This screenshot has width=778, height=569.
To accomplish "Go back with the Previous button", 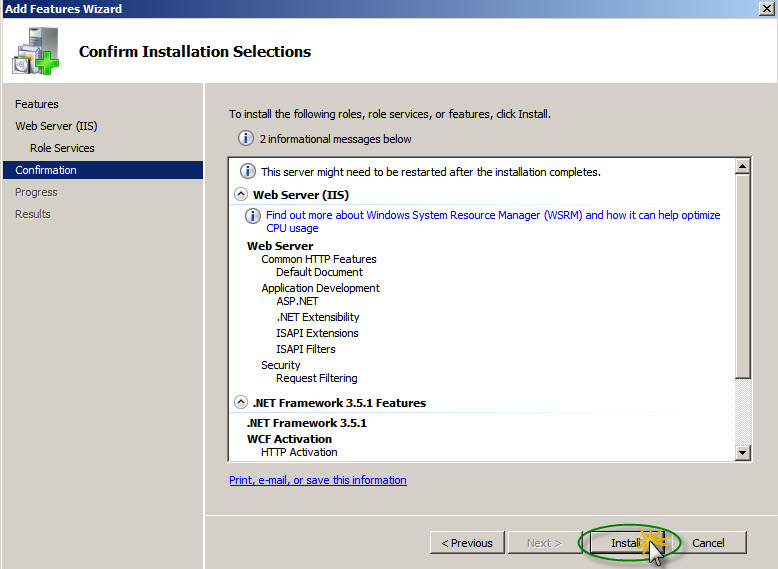I will [x=467, y=543].
